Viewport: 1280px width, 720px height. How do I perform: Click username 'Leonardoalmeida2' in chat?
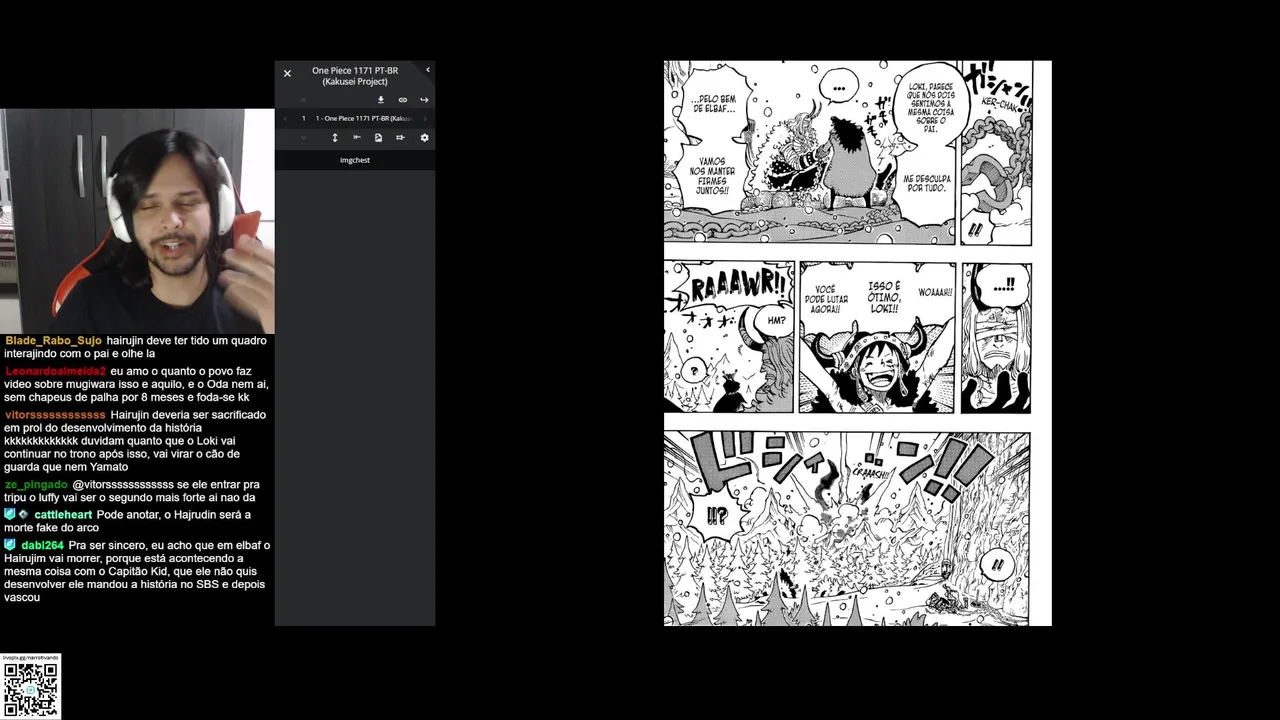point(55,371)
